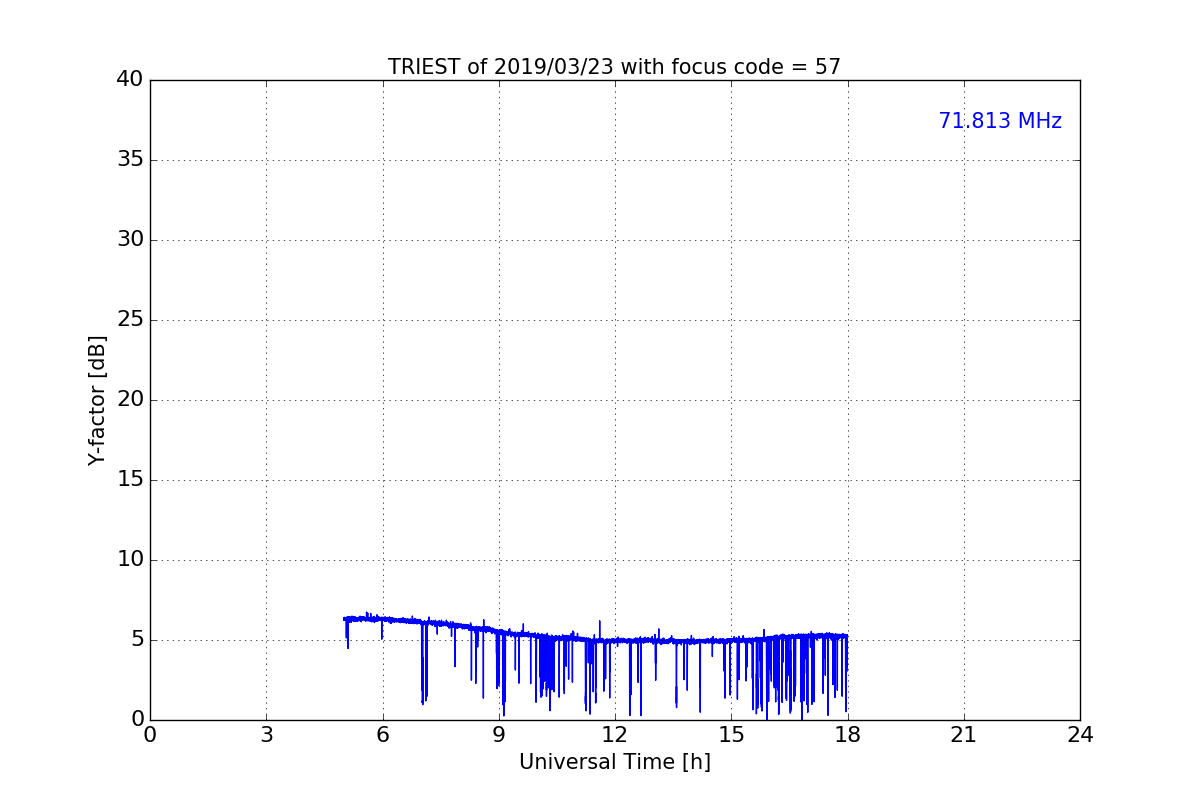Click the x-axis tick label '24'
This screenshot has height=800, width=1200.
(x=1080, y=735)
